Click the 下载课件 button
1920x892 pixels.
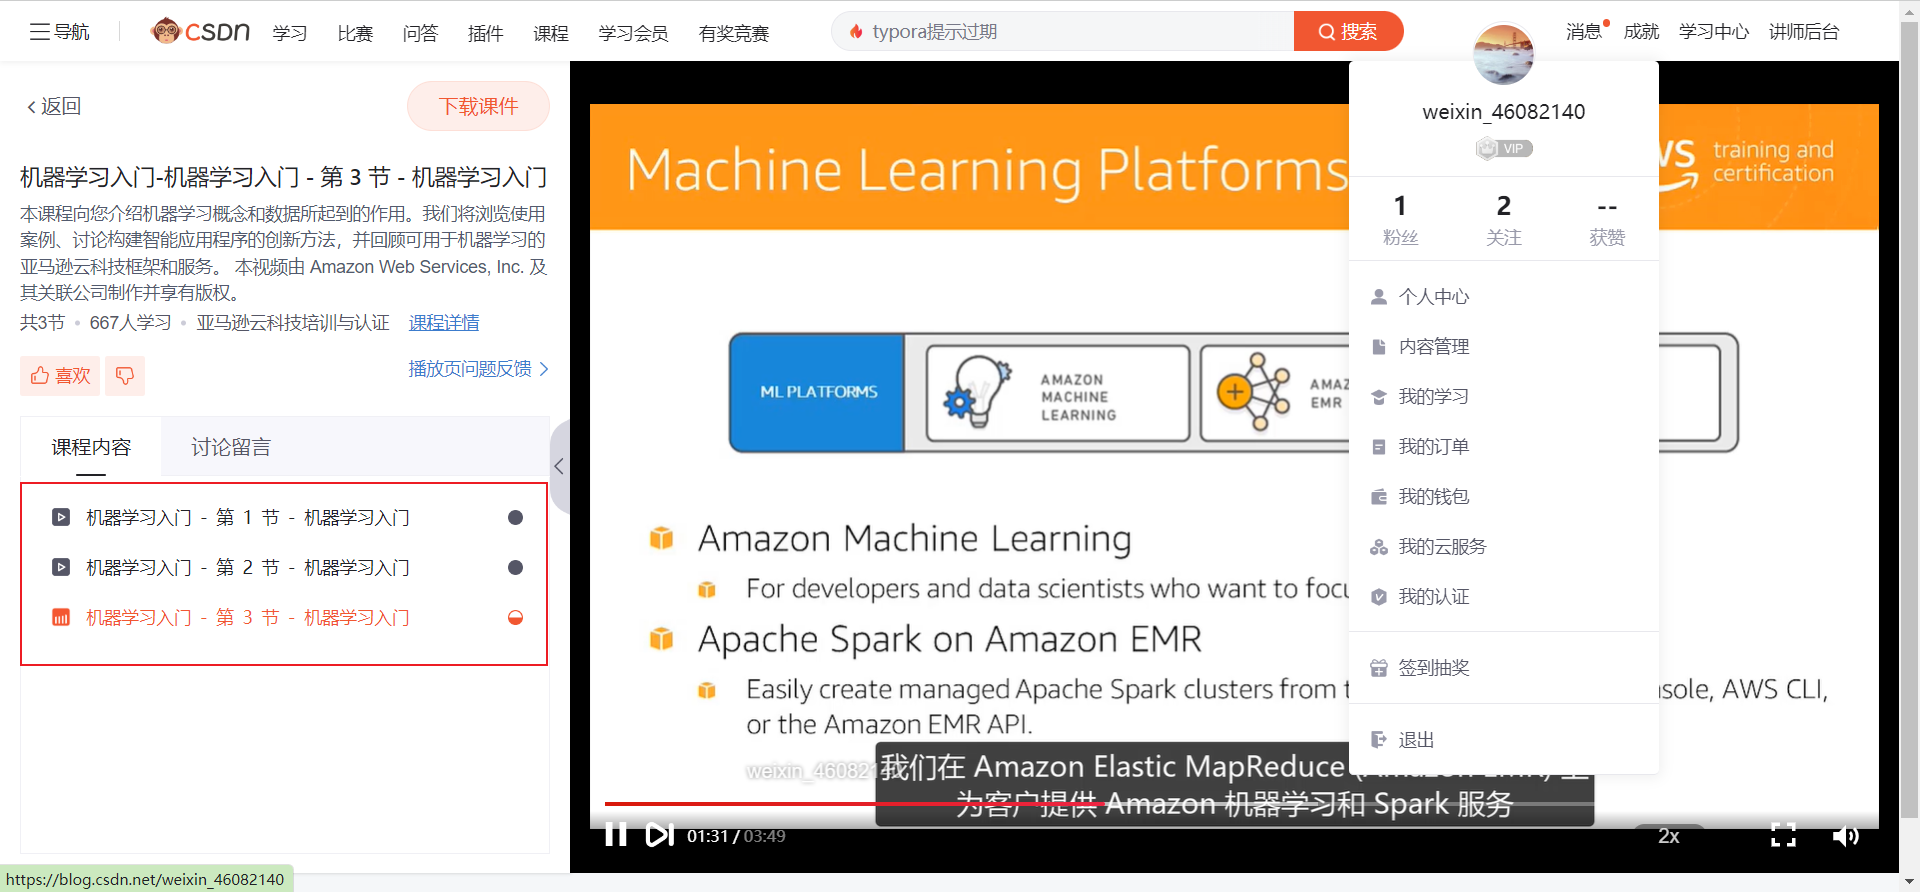[x=478, y=106]
